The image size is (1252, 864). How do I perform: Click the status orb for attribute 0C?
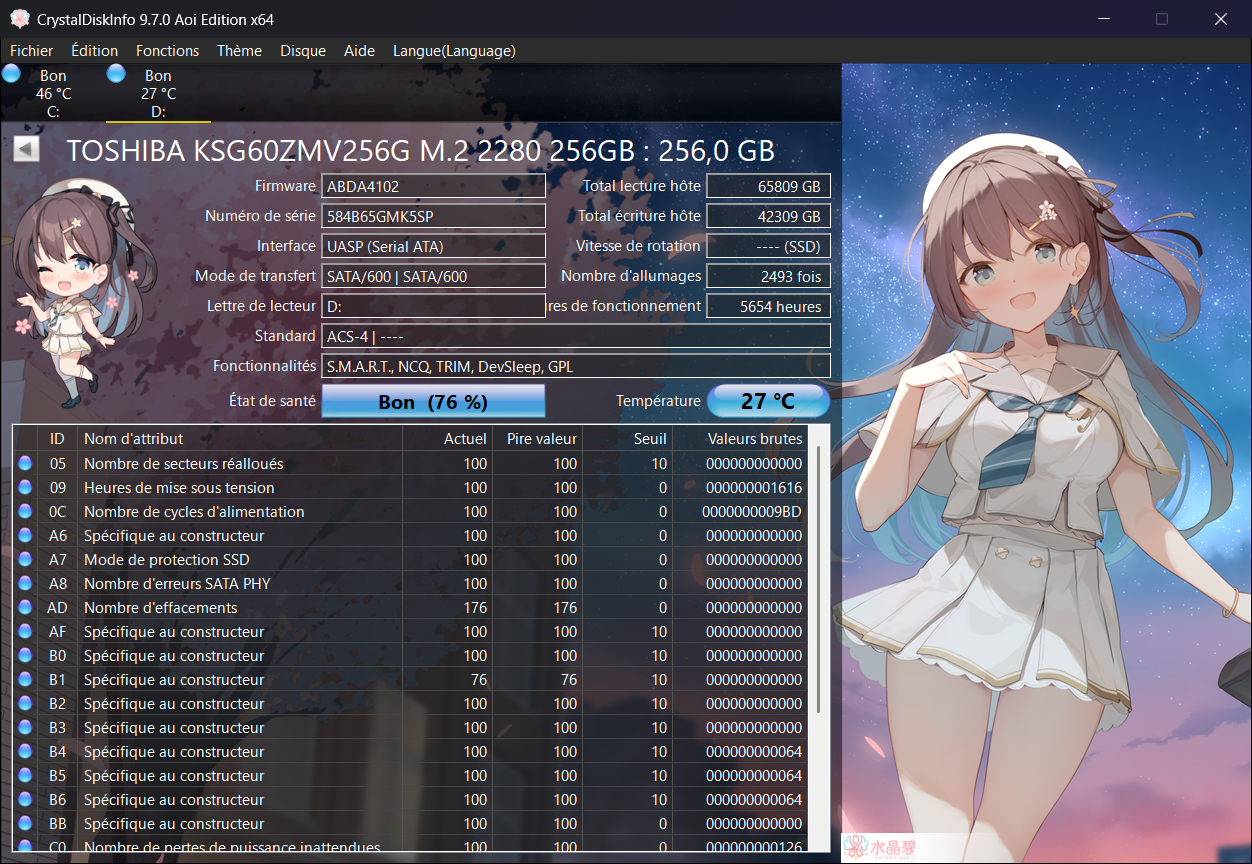point(25,512)
